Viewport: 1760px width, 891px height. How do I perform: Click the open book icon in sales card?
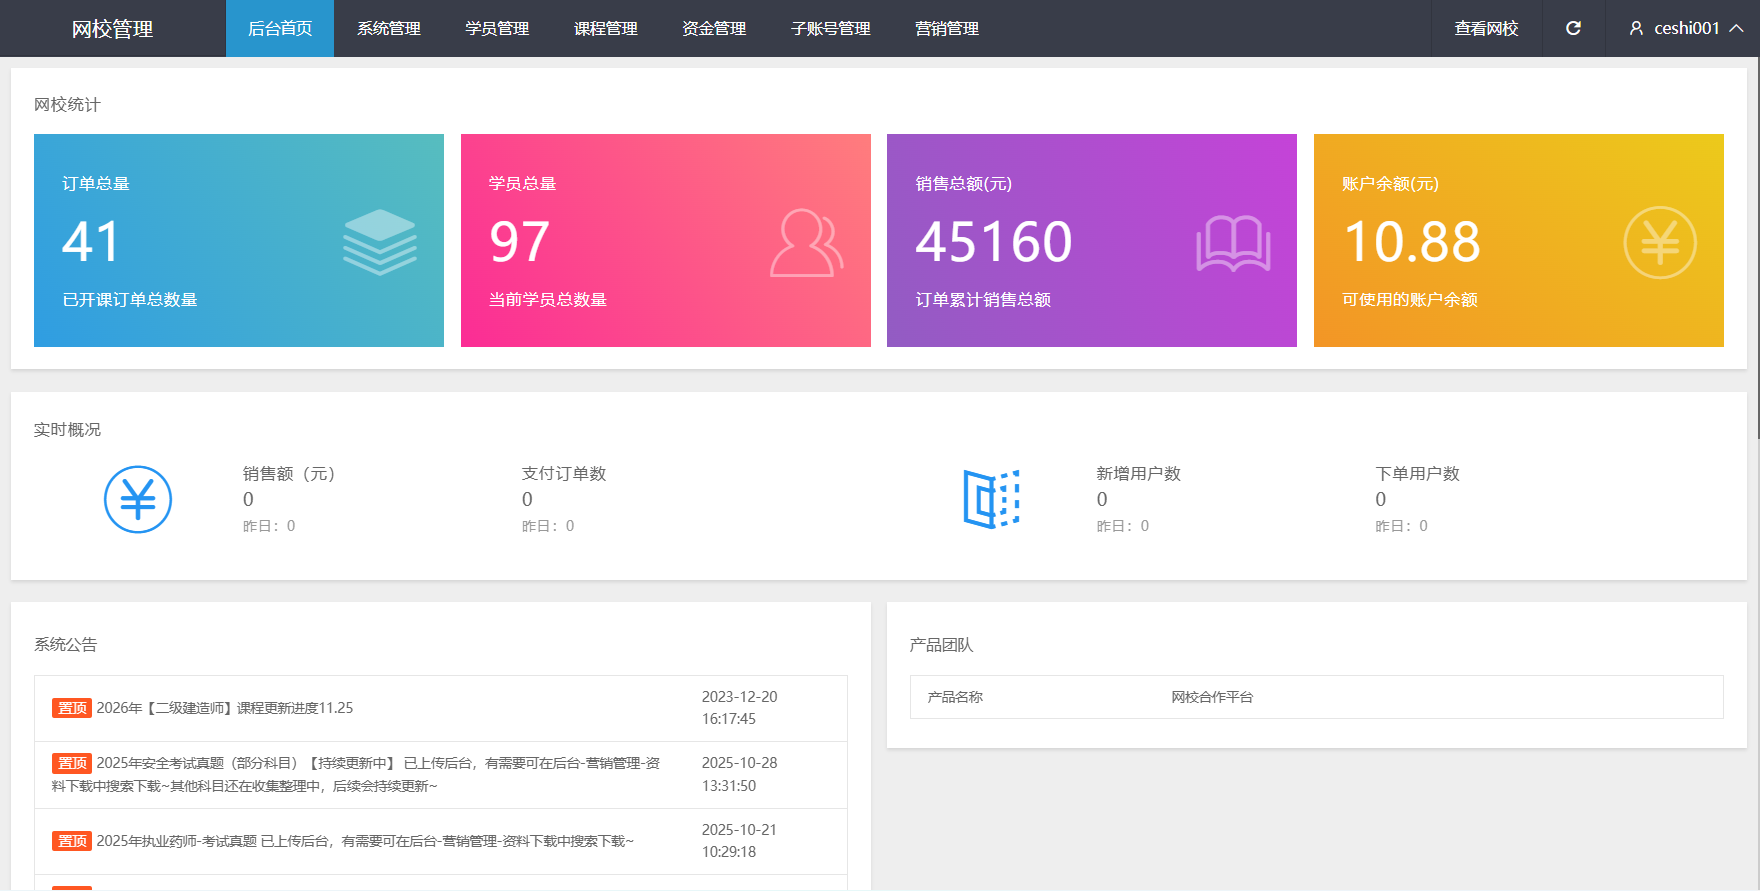[1233, 243]
